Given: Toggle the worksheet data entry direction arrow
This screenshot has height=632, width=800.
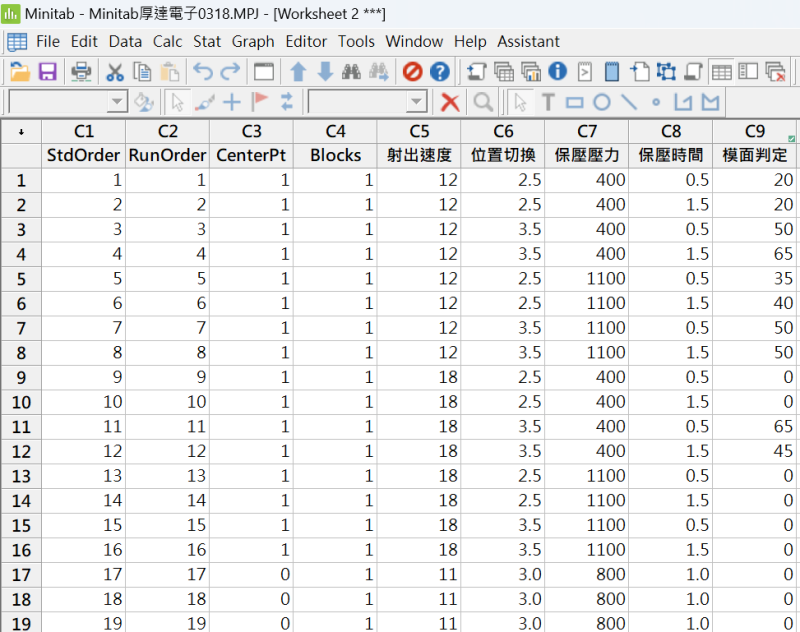Looking at the screenshot, I should click(x=21, y=132).
